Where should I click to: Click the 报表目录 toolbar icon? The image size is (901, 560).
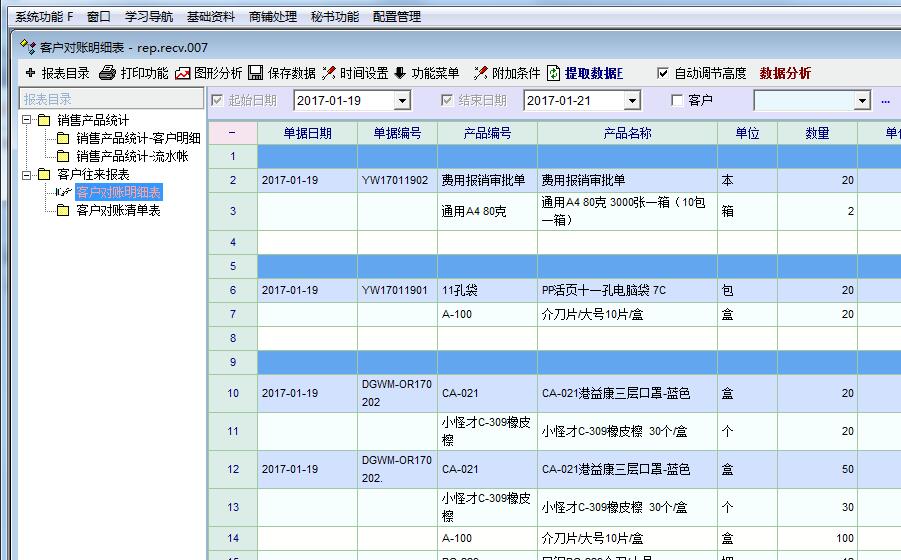click(x=30, y=73)
